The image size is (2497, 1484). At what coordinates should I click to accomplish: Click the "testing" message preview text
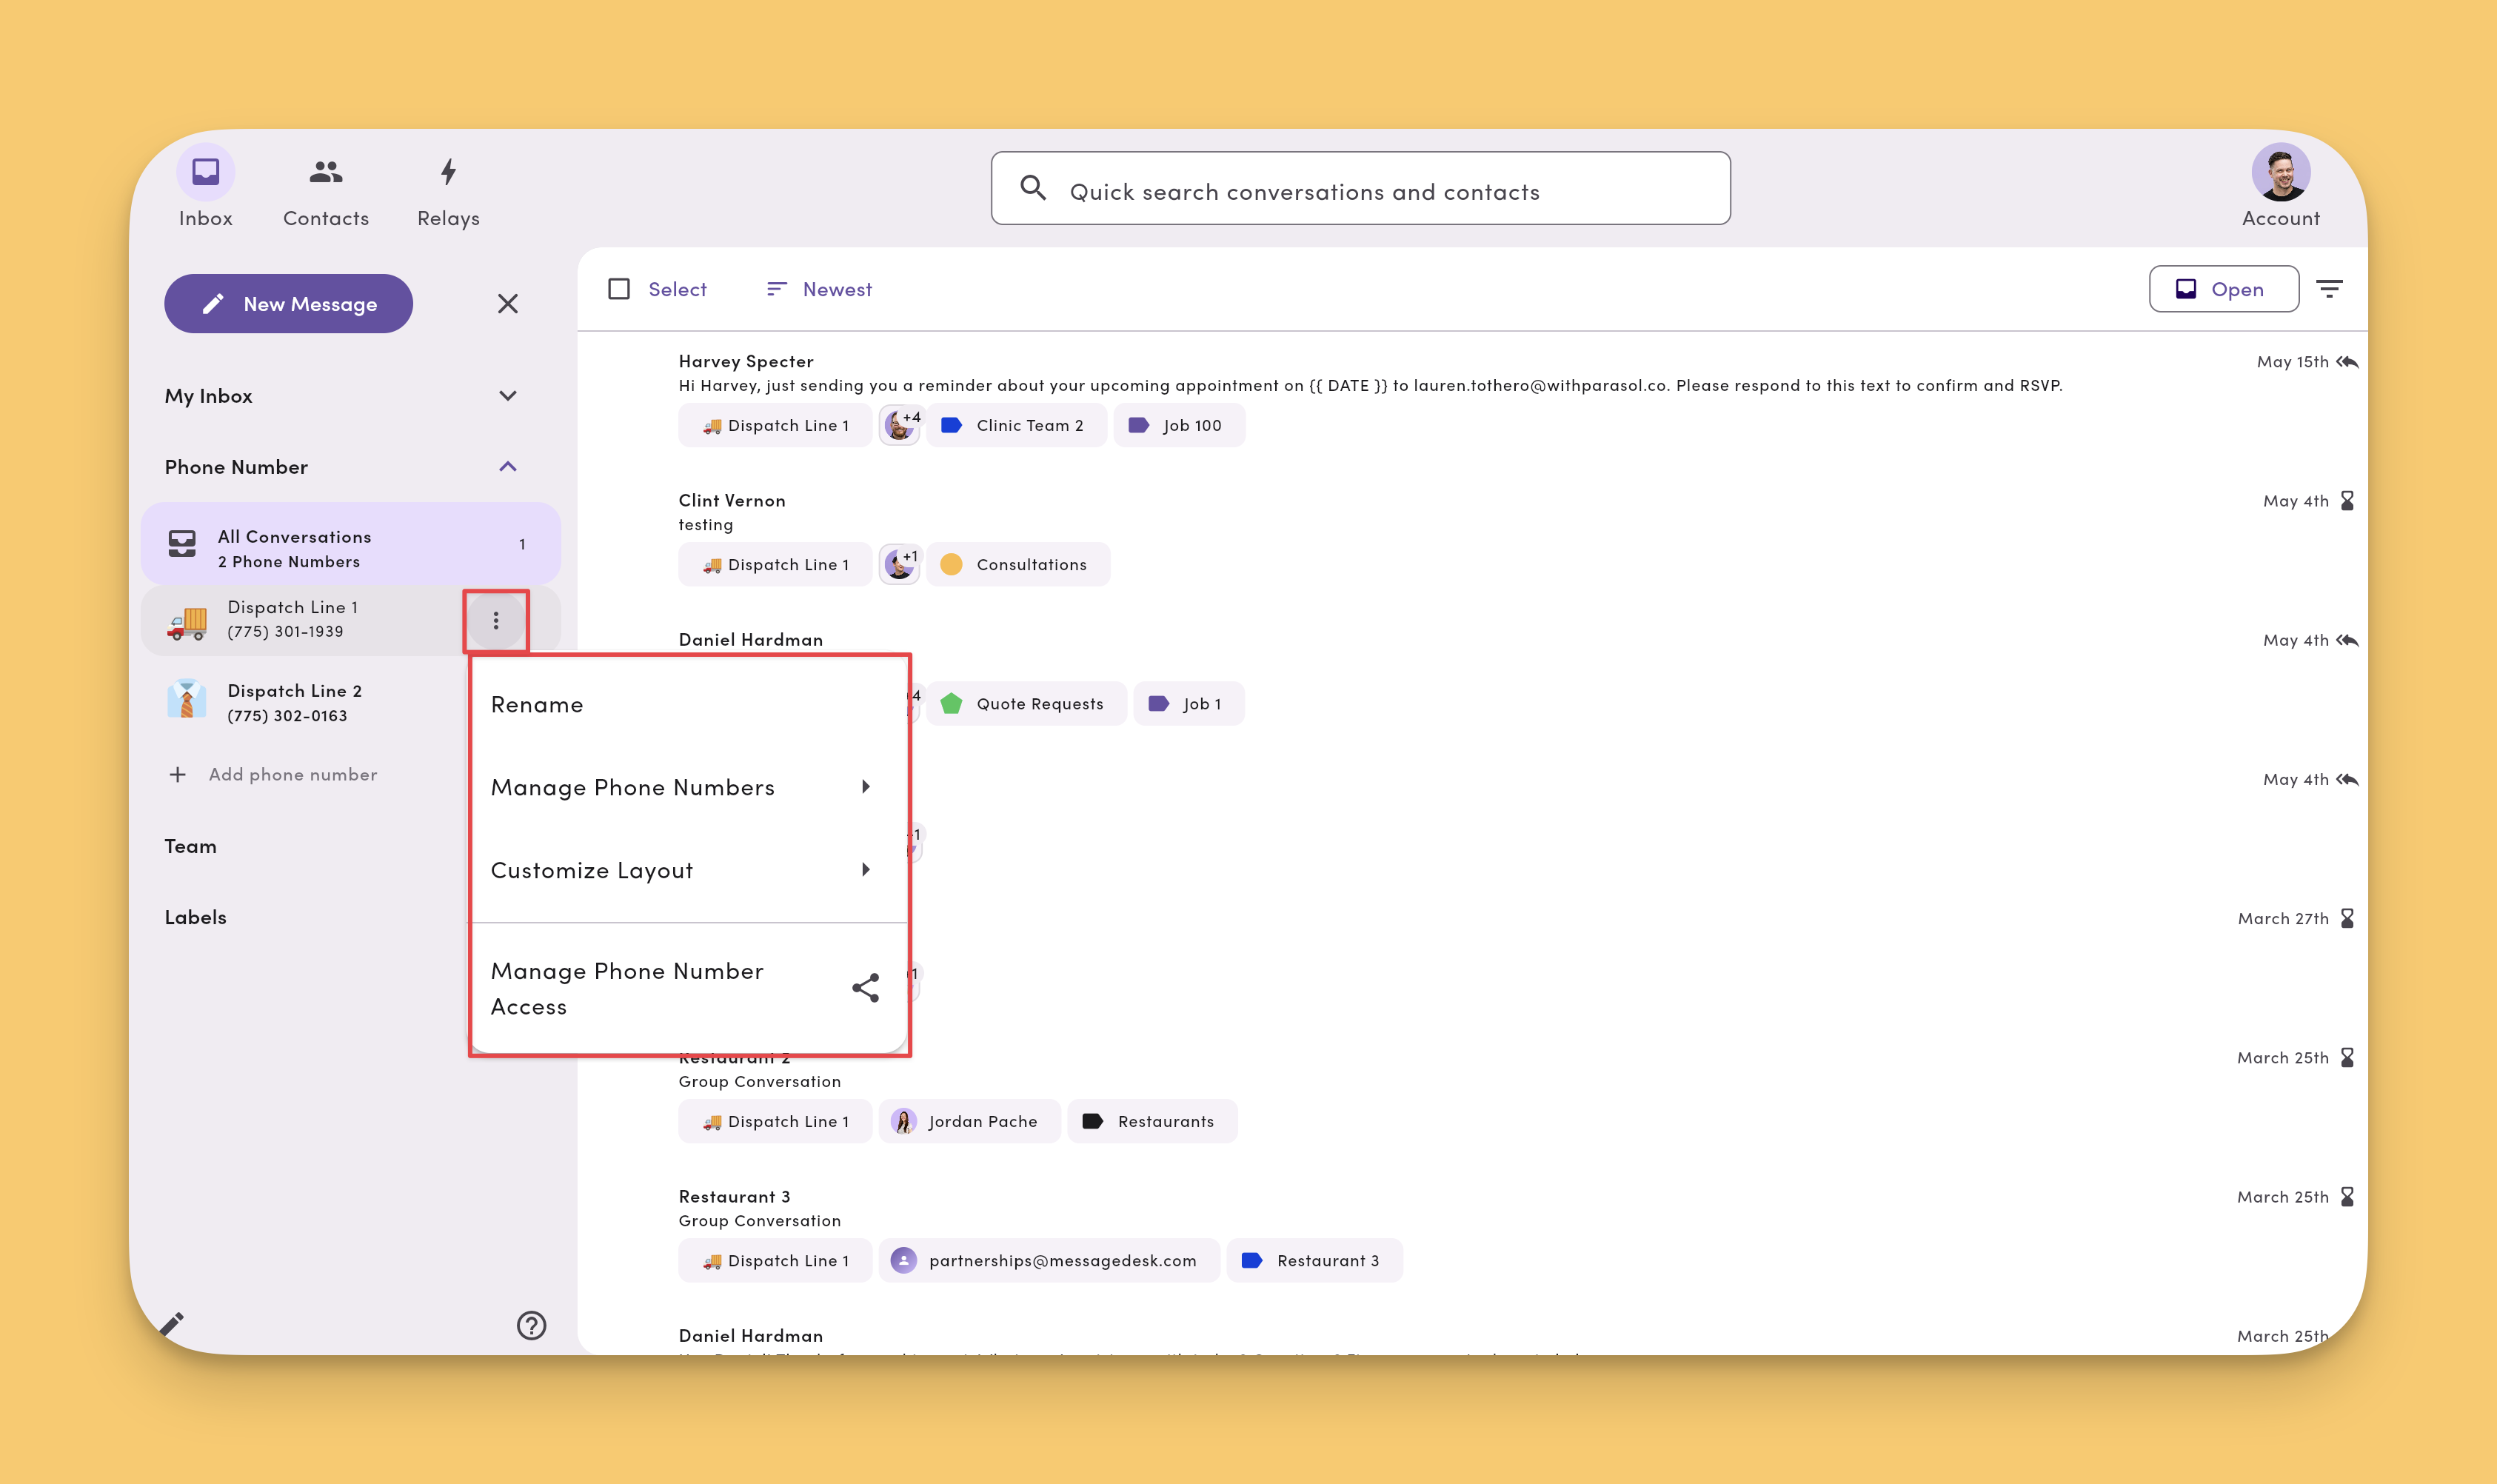705,525
